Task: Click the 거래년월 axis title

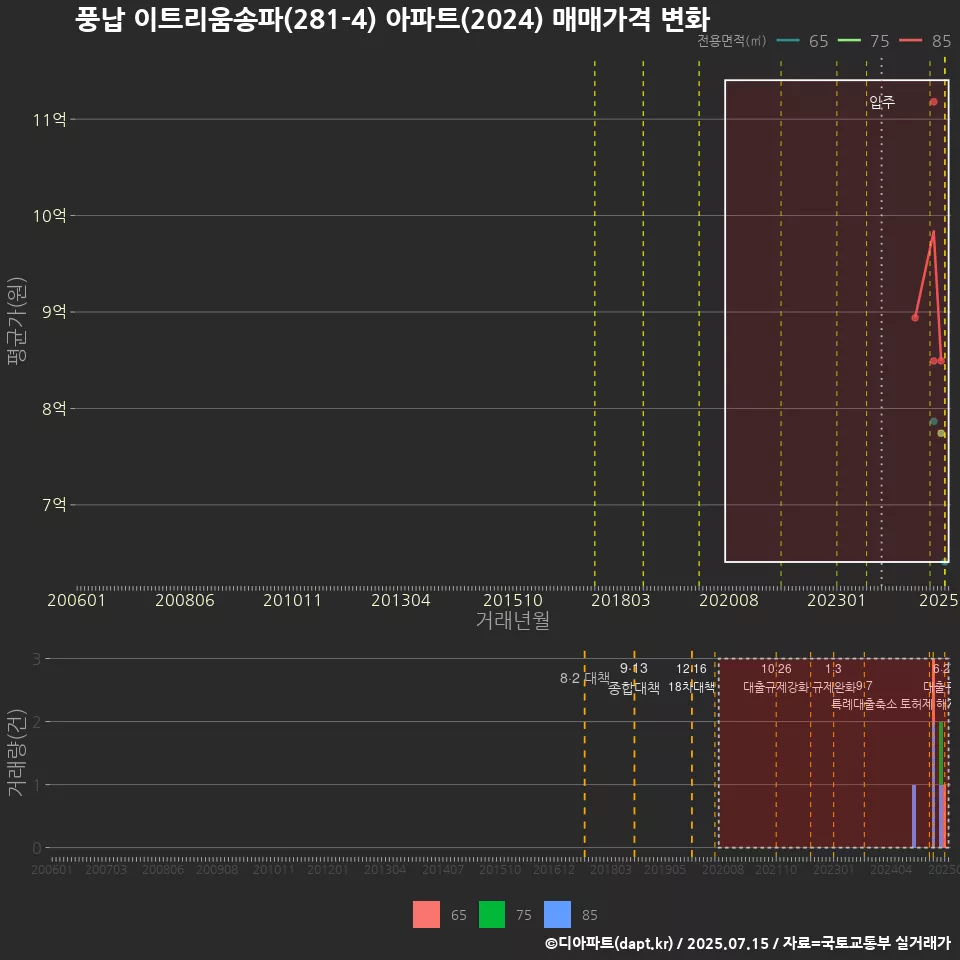Action: coord(512,620)
